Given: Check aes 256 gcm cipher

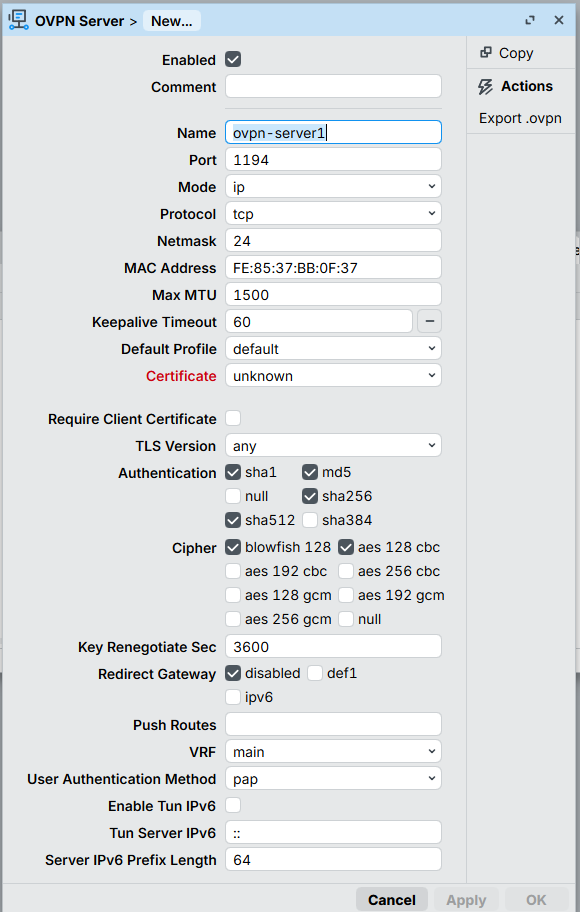Looking at the screenshot, I should pos(233,619).
